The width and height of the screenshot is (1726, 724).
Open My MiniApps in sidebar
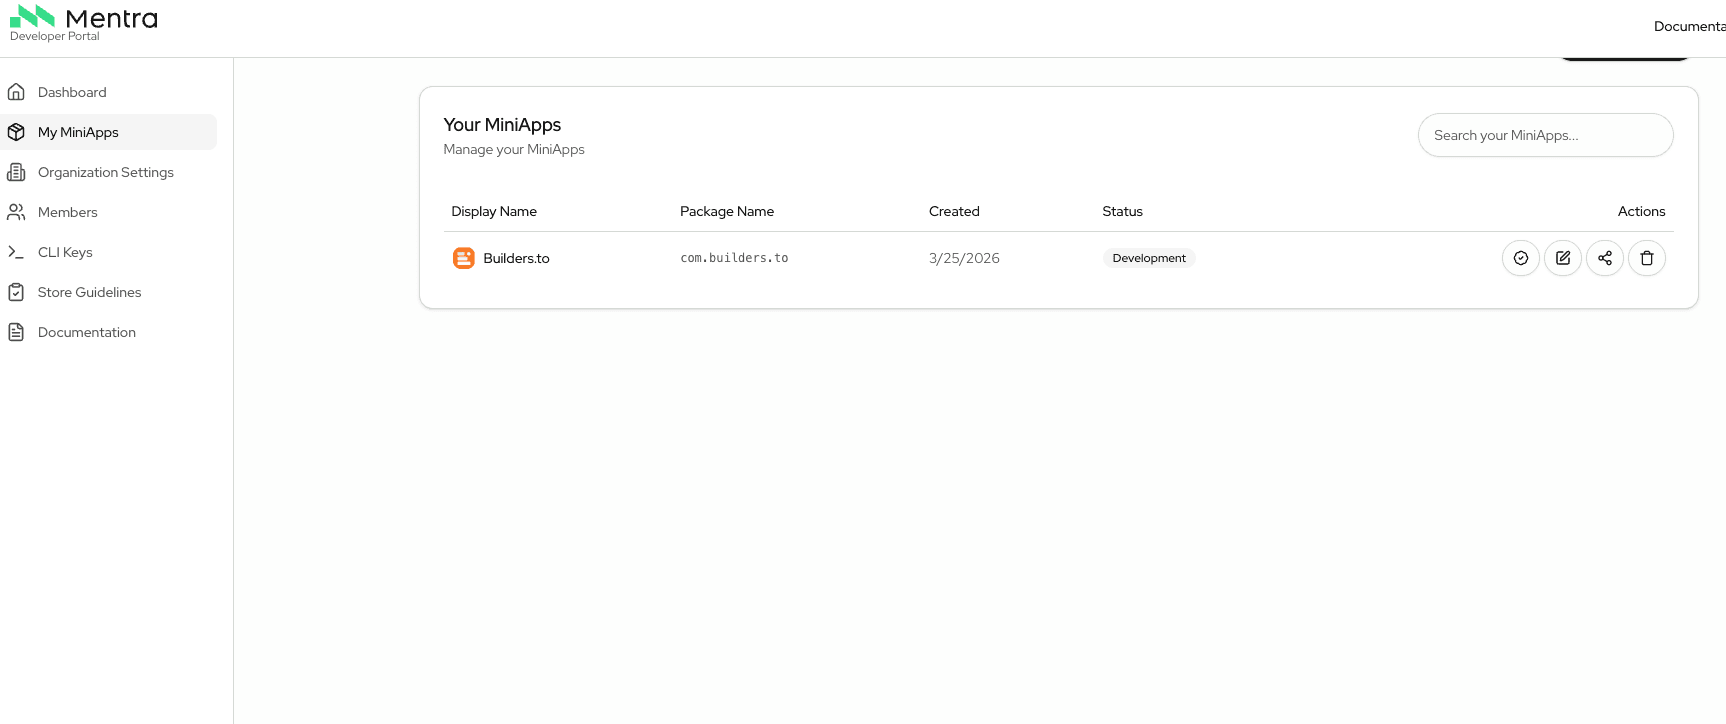click(x=78, y=132)
